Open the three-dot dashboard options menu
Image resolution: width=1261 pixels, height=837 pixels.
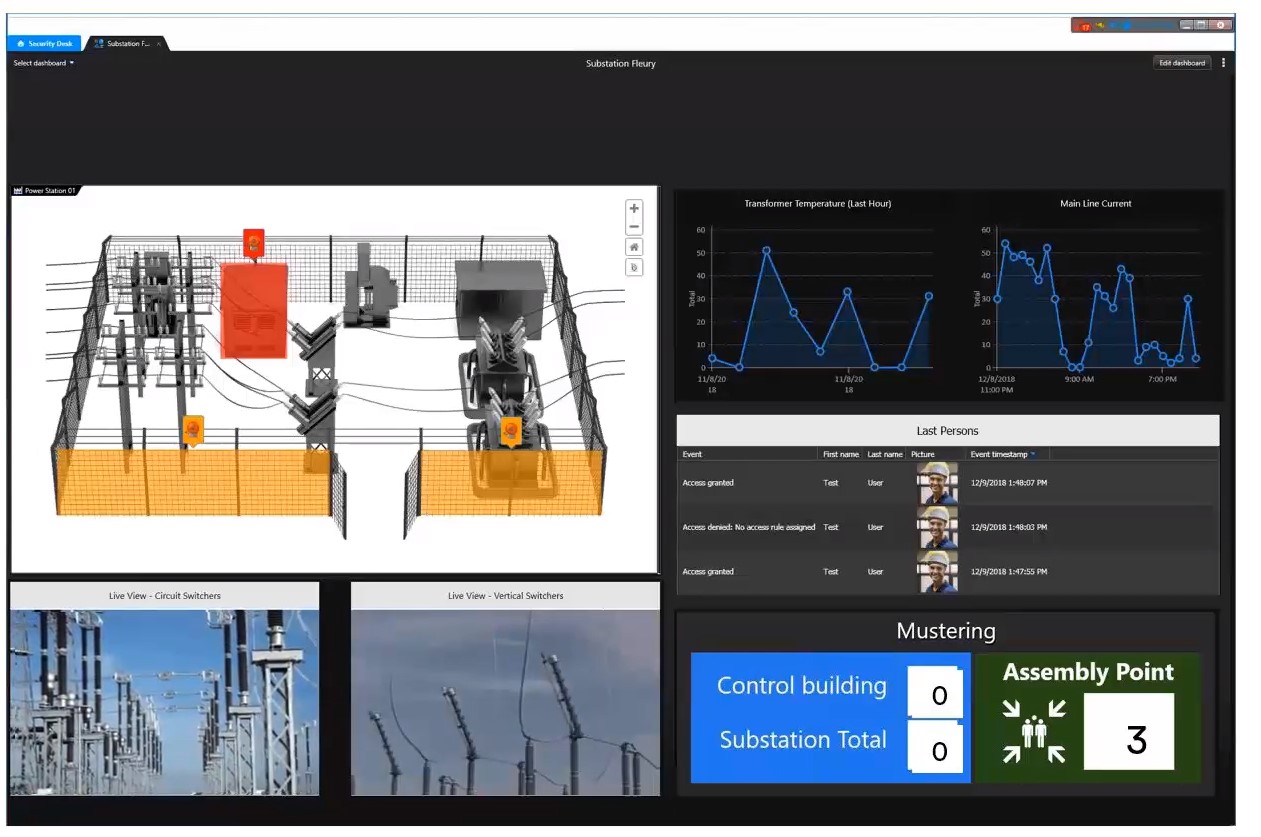click(1223, 63)
